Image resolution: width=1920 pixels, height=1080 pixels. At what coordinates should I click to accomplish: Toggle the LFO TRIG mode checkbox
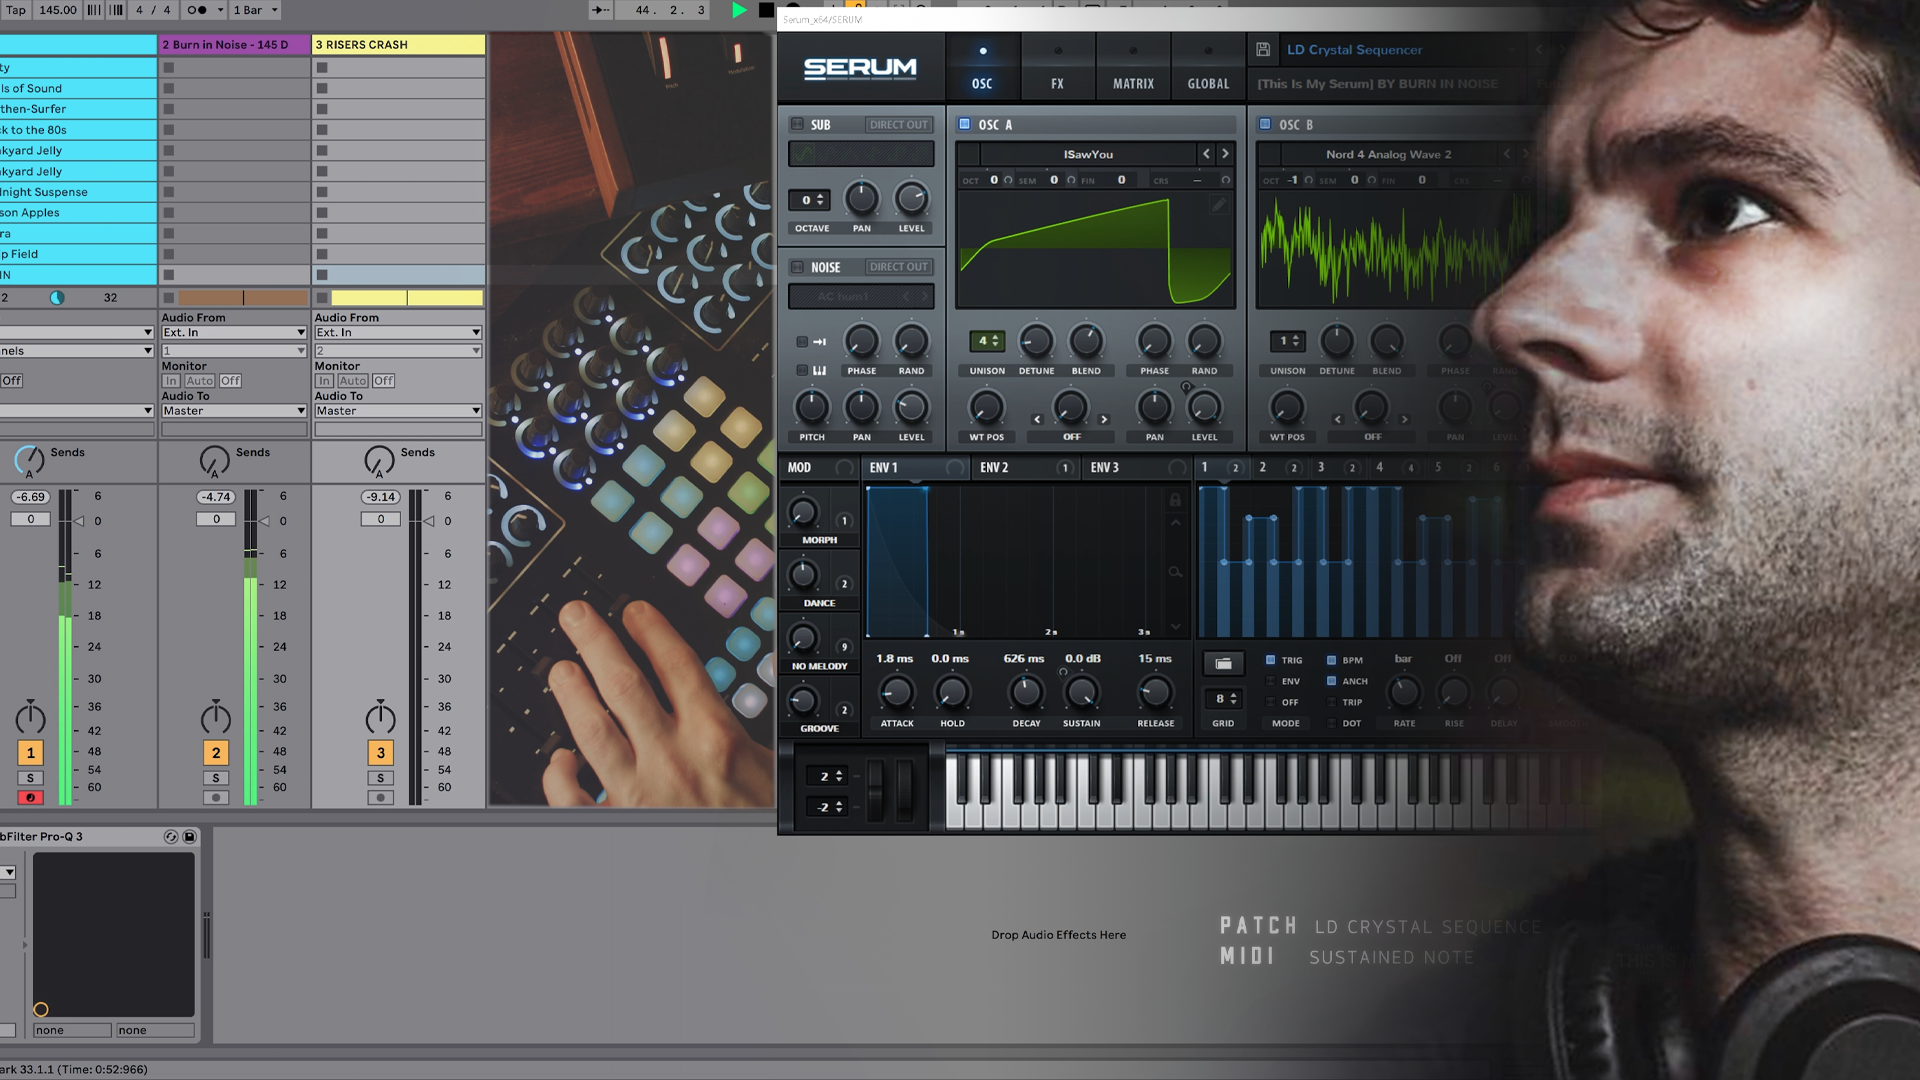tap(1271, 660)
